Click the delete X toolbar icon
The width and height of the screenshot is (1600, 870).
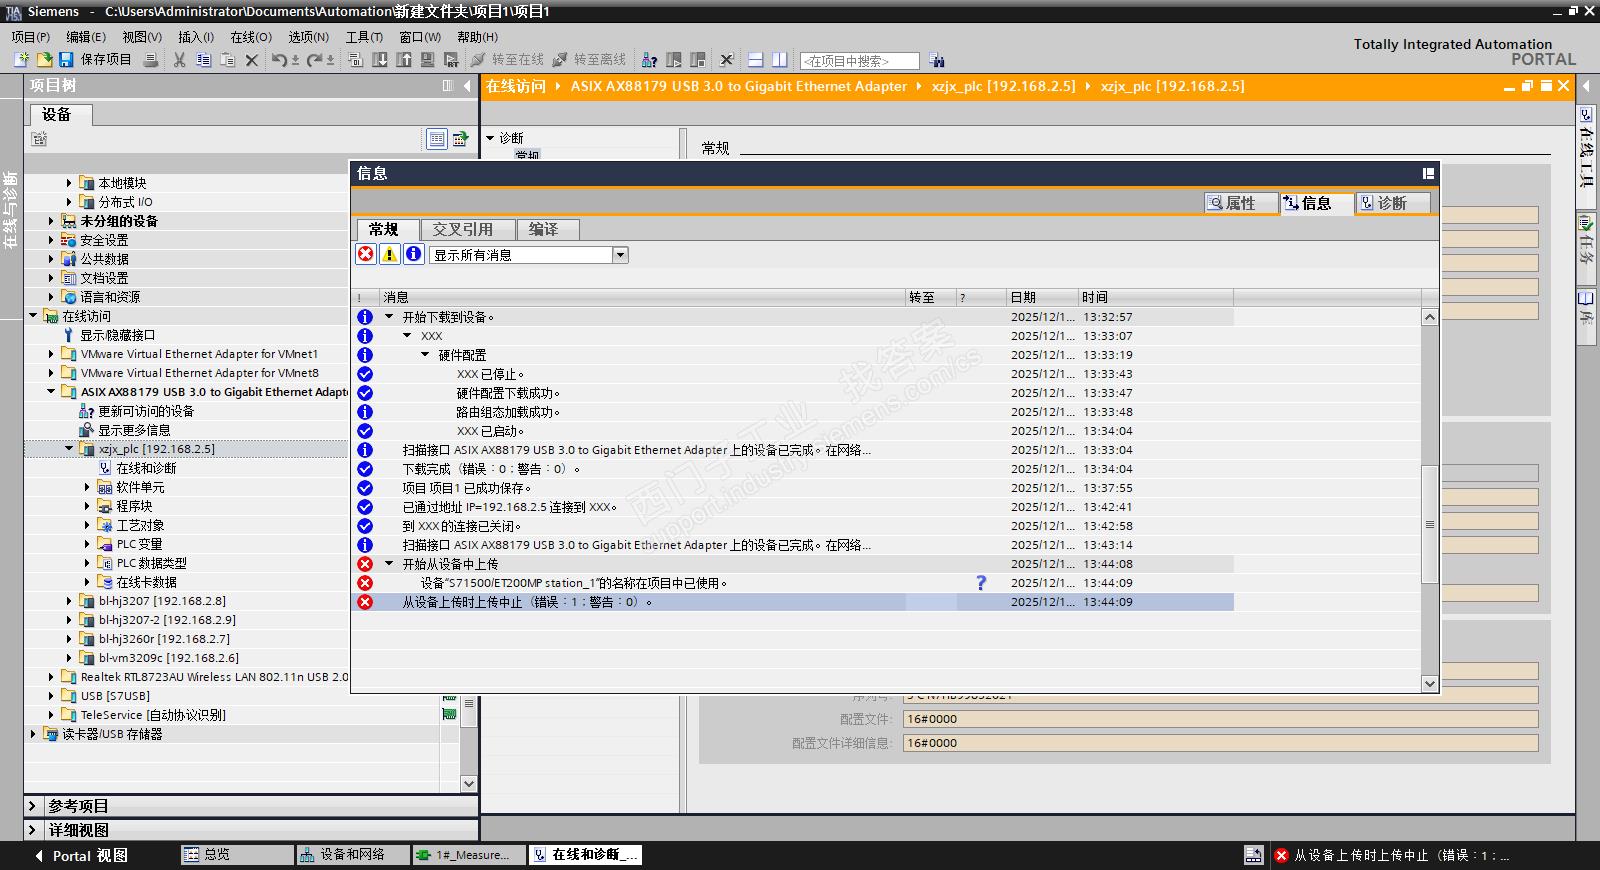[252, 60]
